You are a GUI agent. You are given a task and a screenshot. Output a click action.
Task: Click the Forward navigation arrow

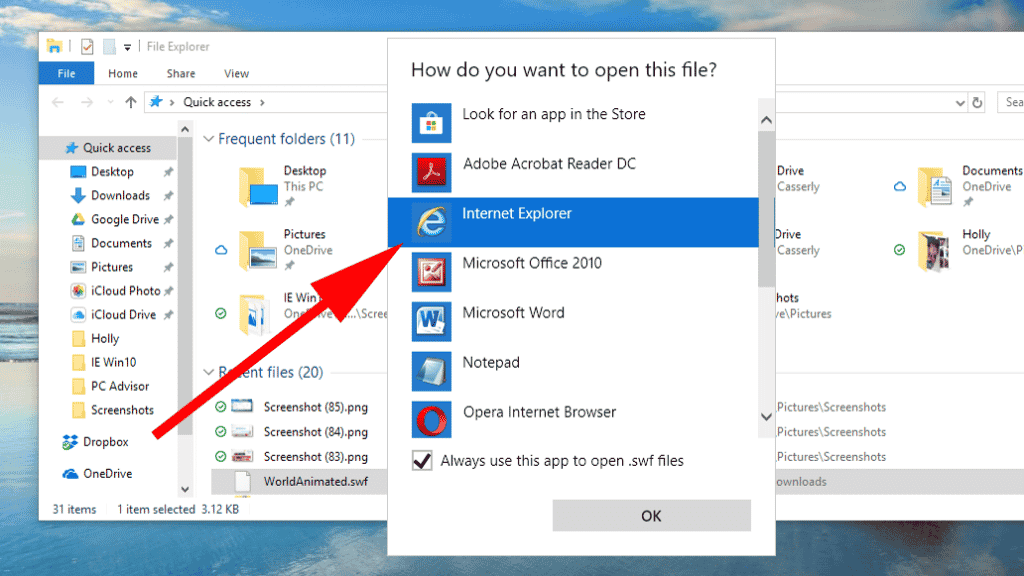pyautogui.click(x=87, y=102)
